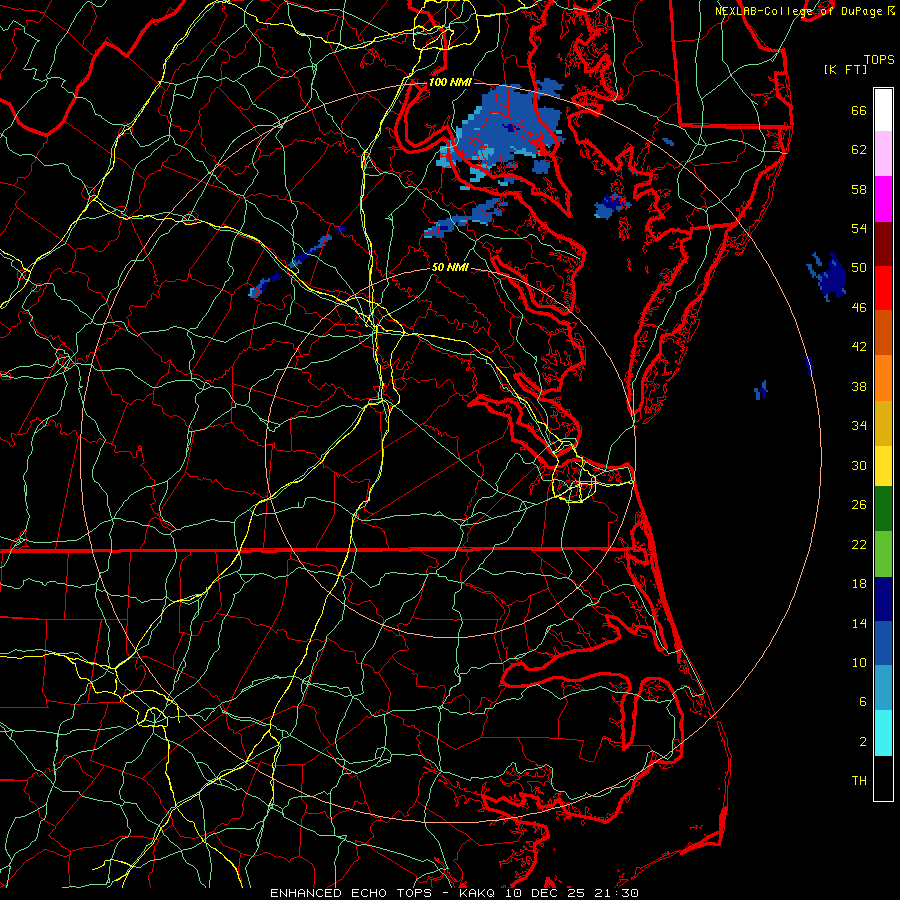Click the legend value 34

[x=859, y=426]
